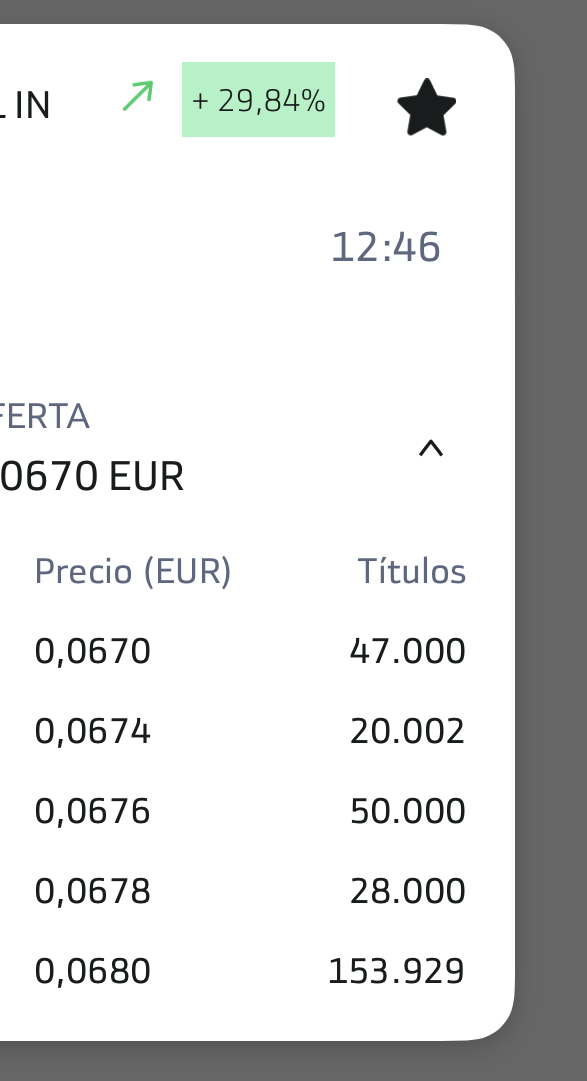Click the 153.929 share volume value
Screen dimensions: 587x1081
point(396,970)
